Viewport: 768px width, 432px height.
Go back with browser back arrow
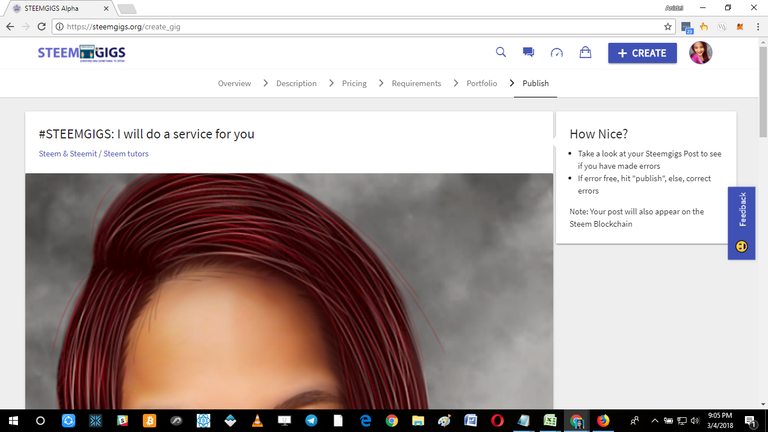click(x=10, y=26)
